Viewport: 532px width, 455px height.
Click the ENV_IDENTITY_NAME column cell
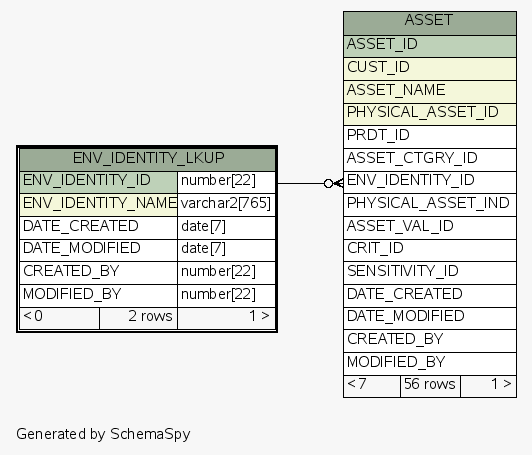[99, 205]
